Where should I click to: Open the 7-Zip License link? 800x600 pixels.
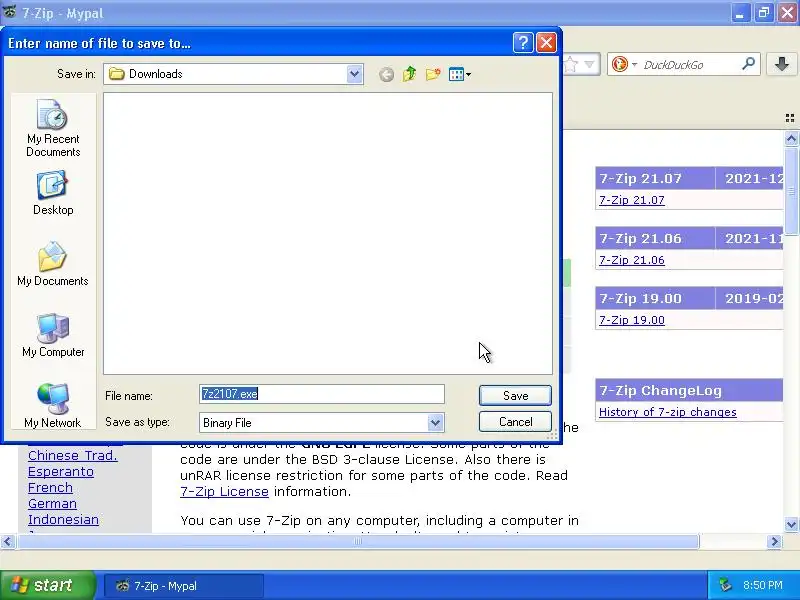tap(224, 492)
